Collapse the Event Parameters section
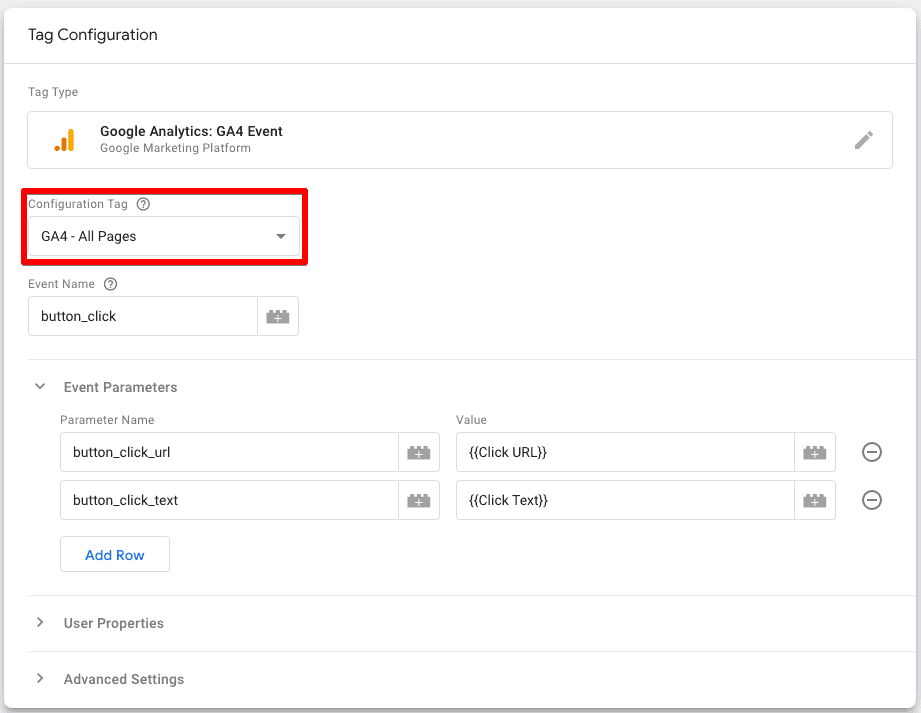This screenshot has width=921, height=713. click(39, 387)
